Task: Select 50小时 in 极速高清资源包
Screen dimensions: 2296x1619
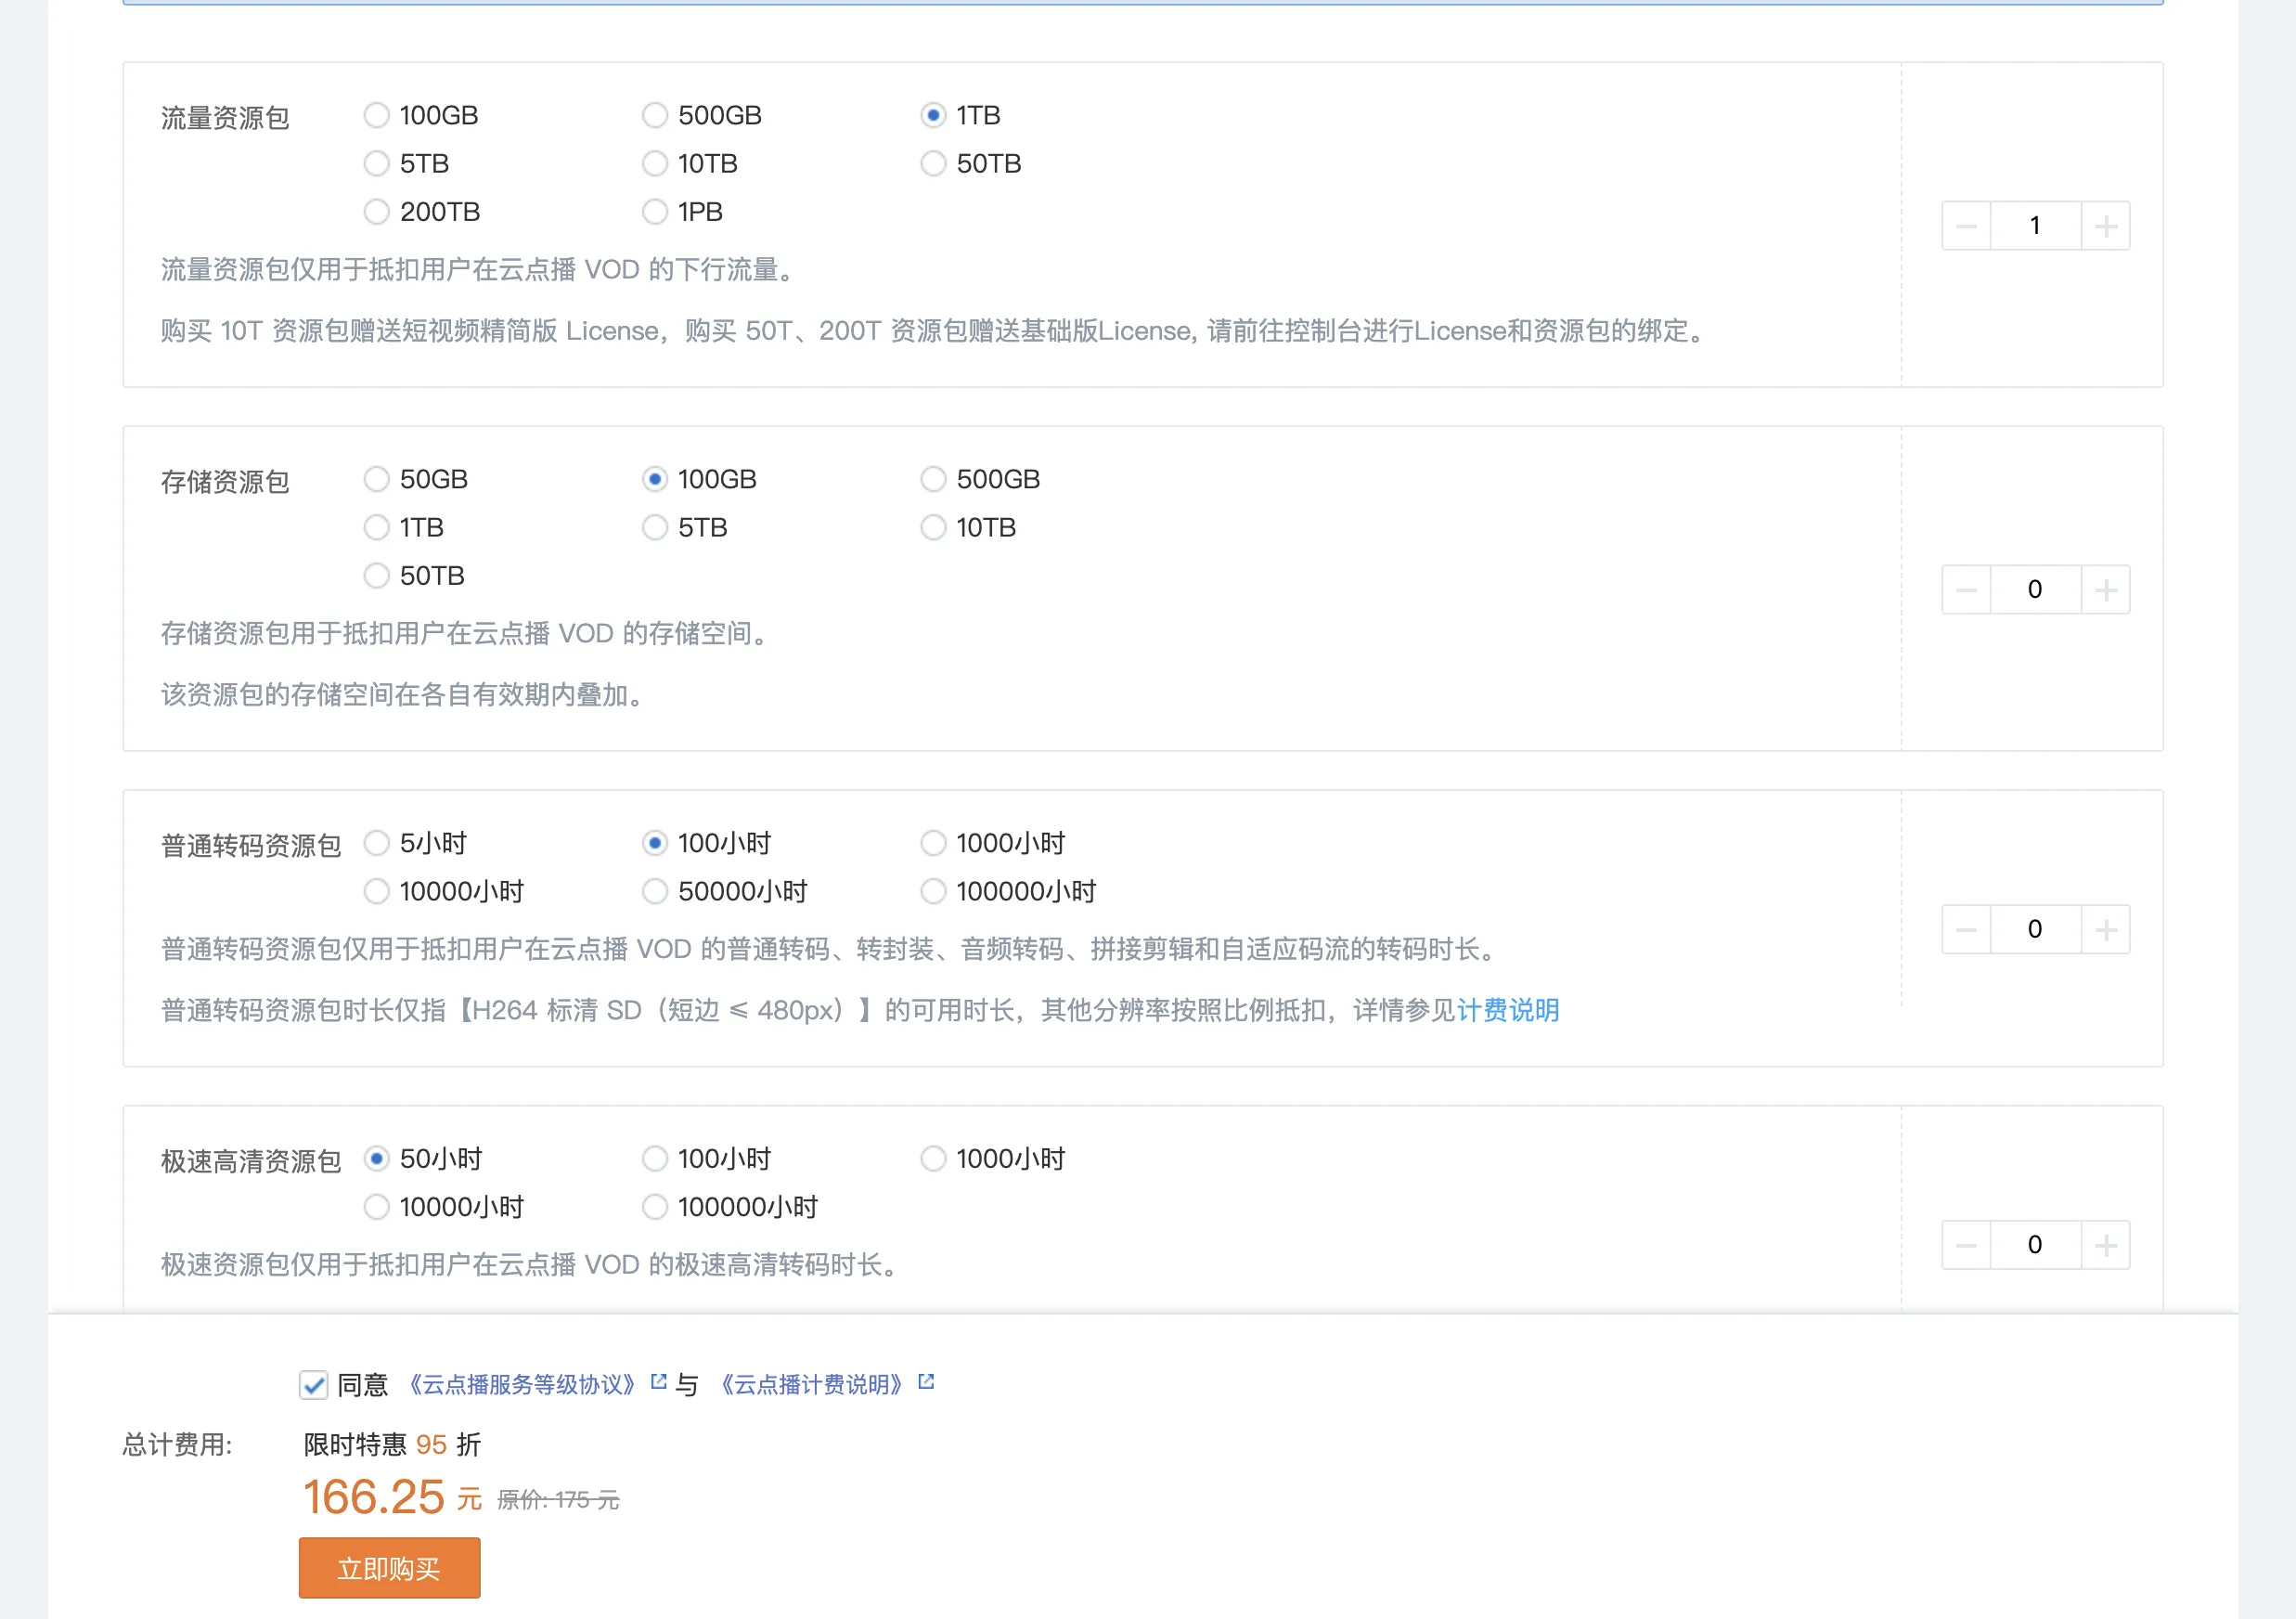Action: (376, 1160)
